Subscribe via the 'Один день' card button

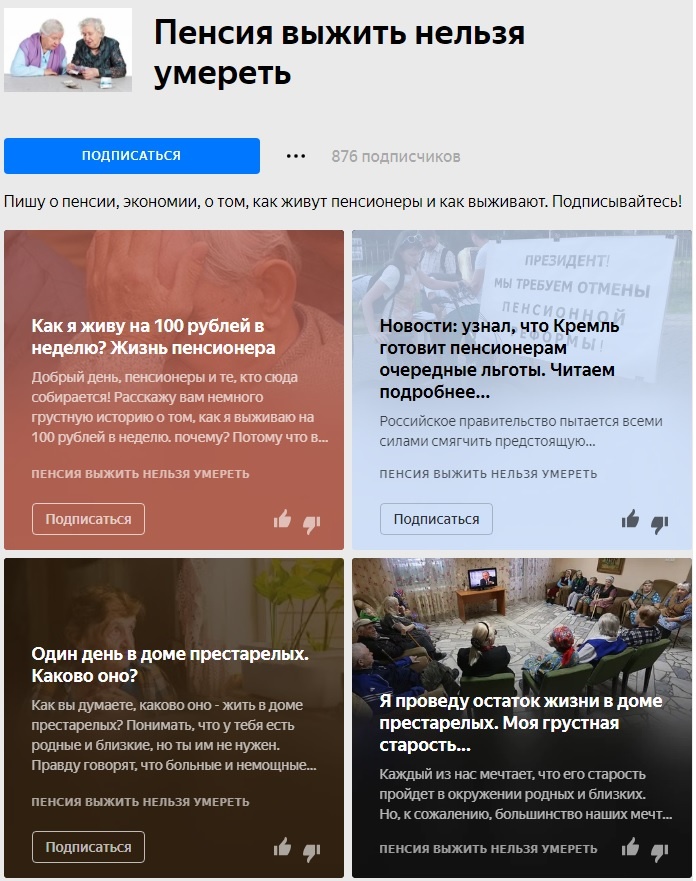coord(88,847)
